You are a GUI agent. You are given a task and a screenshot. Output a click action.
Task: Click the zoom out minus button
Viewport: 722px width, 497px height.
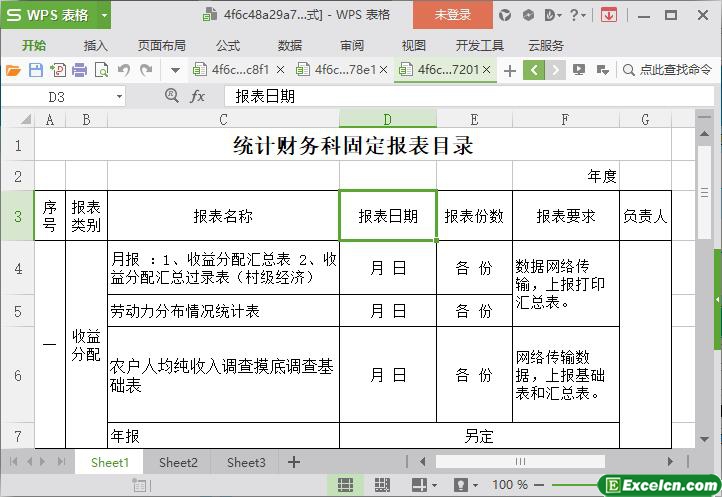pyautogui.click(x=539, y=485)
